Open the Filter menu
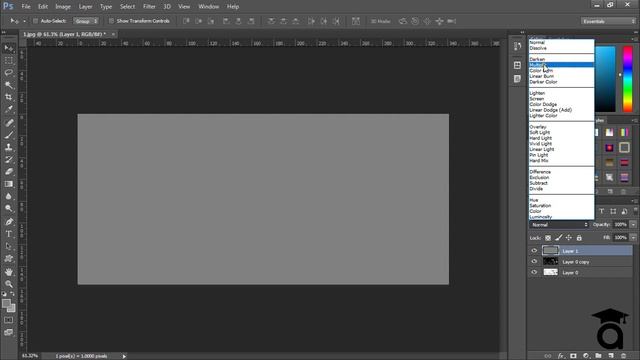This screenshot has width=640, height=360. pyautogui.click(x=149, y=7)
